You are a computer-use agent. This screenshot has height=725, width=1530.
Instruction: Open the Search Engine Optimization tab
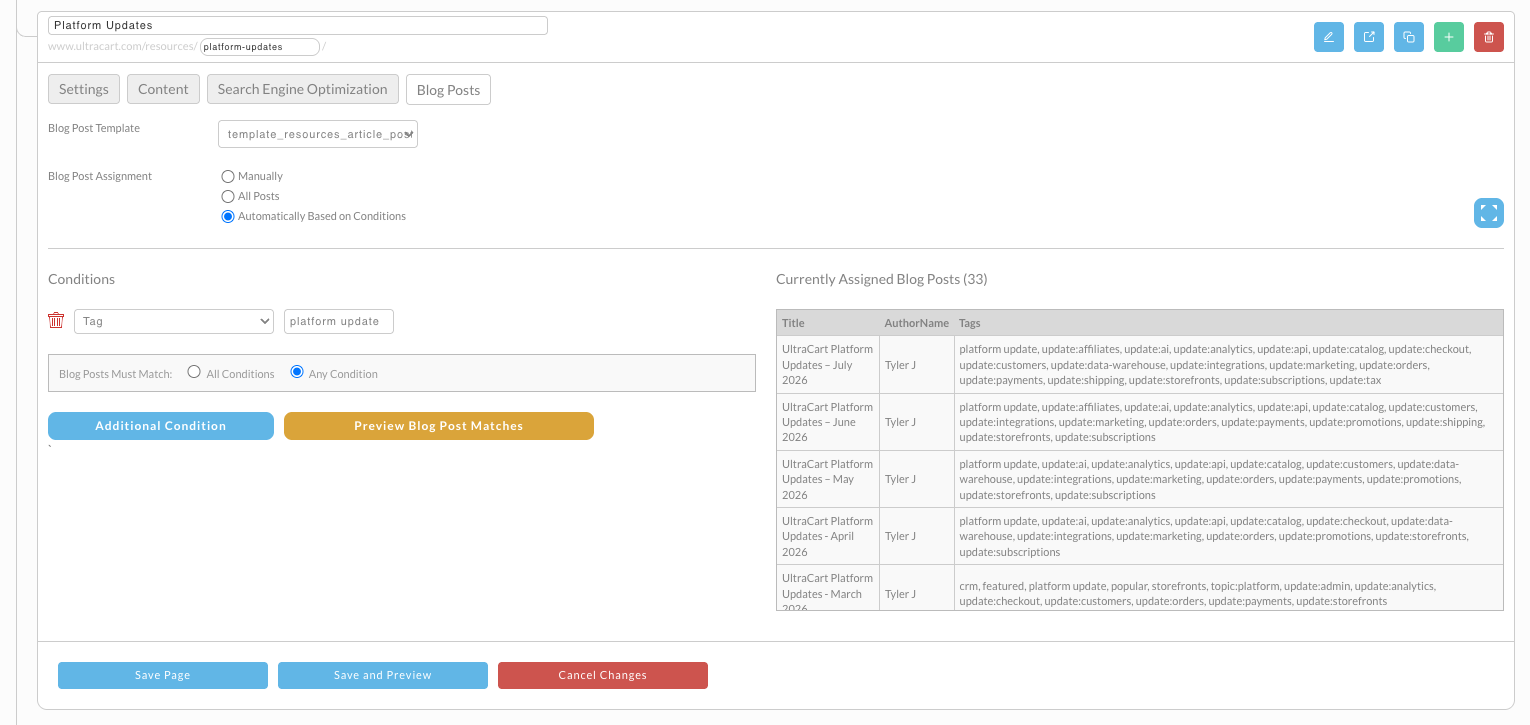302,89
